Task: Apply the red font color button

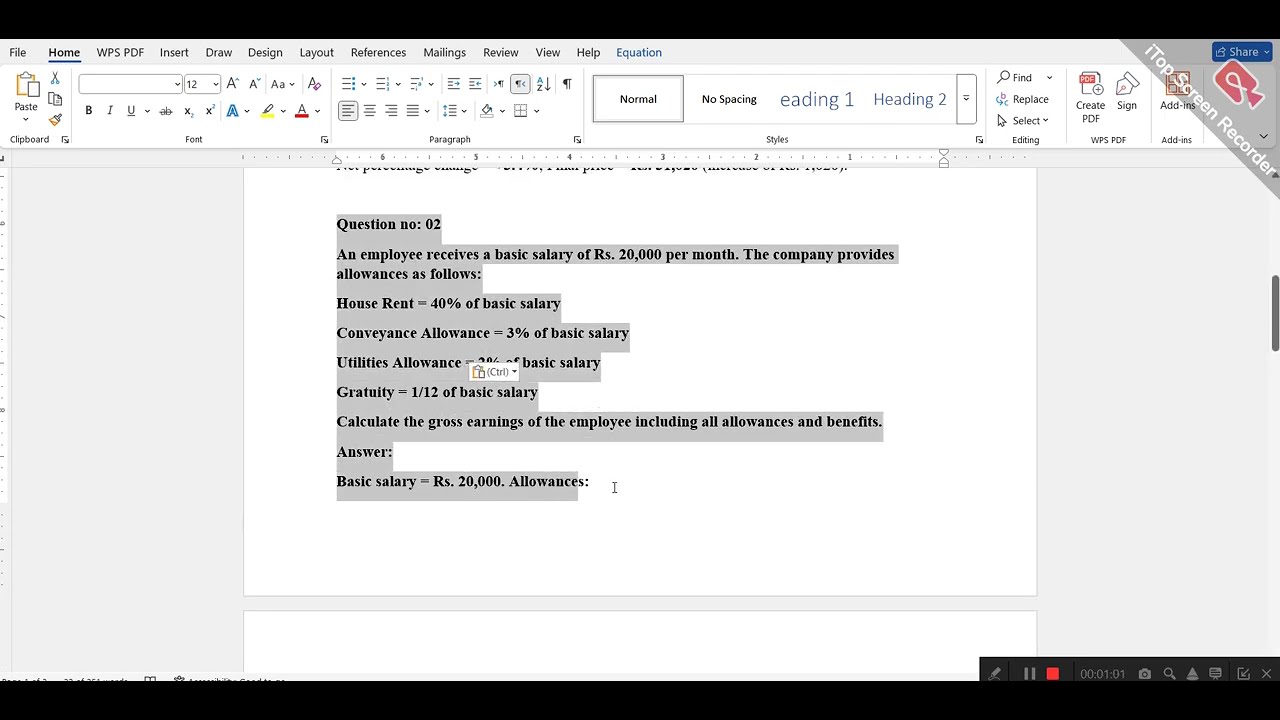Action: click(x=301, y=111)
